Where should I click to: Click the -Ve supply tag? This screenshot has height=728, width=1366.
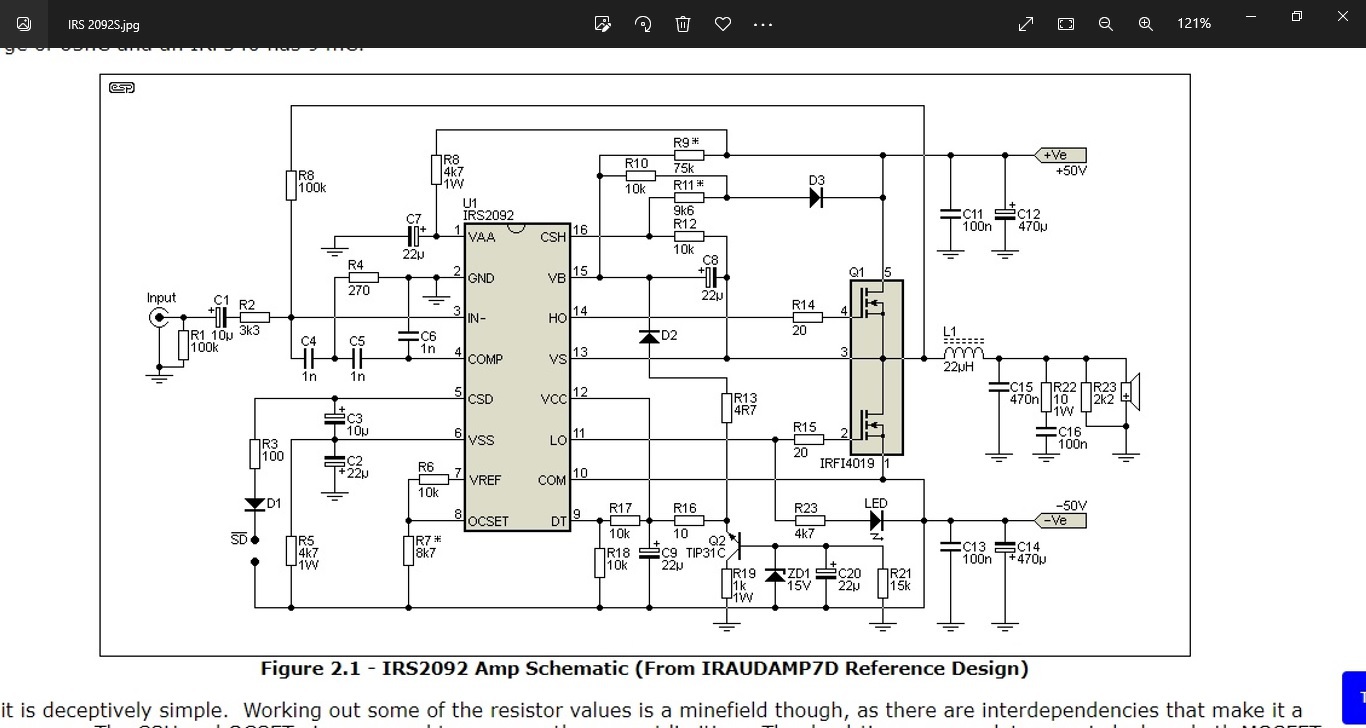click(1060, 520)
